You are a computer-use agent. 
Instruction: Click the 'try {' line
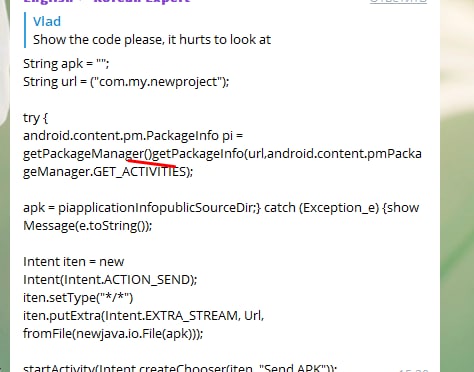36,118
